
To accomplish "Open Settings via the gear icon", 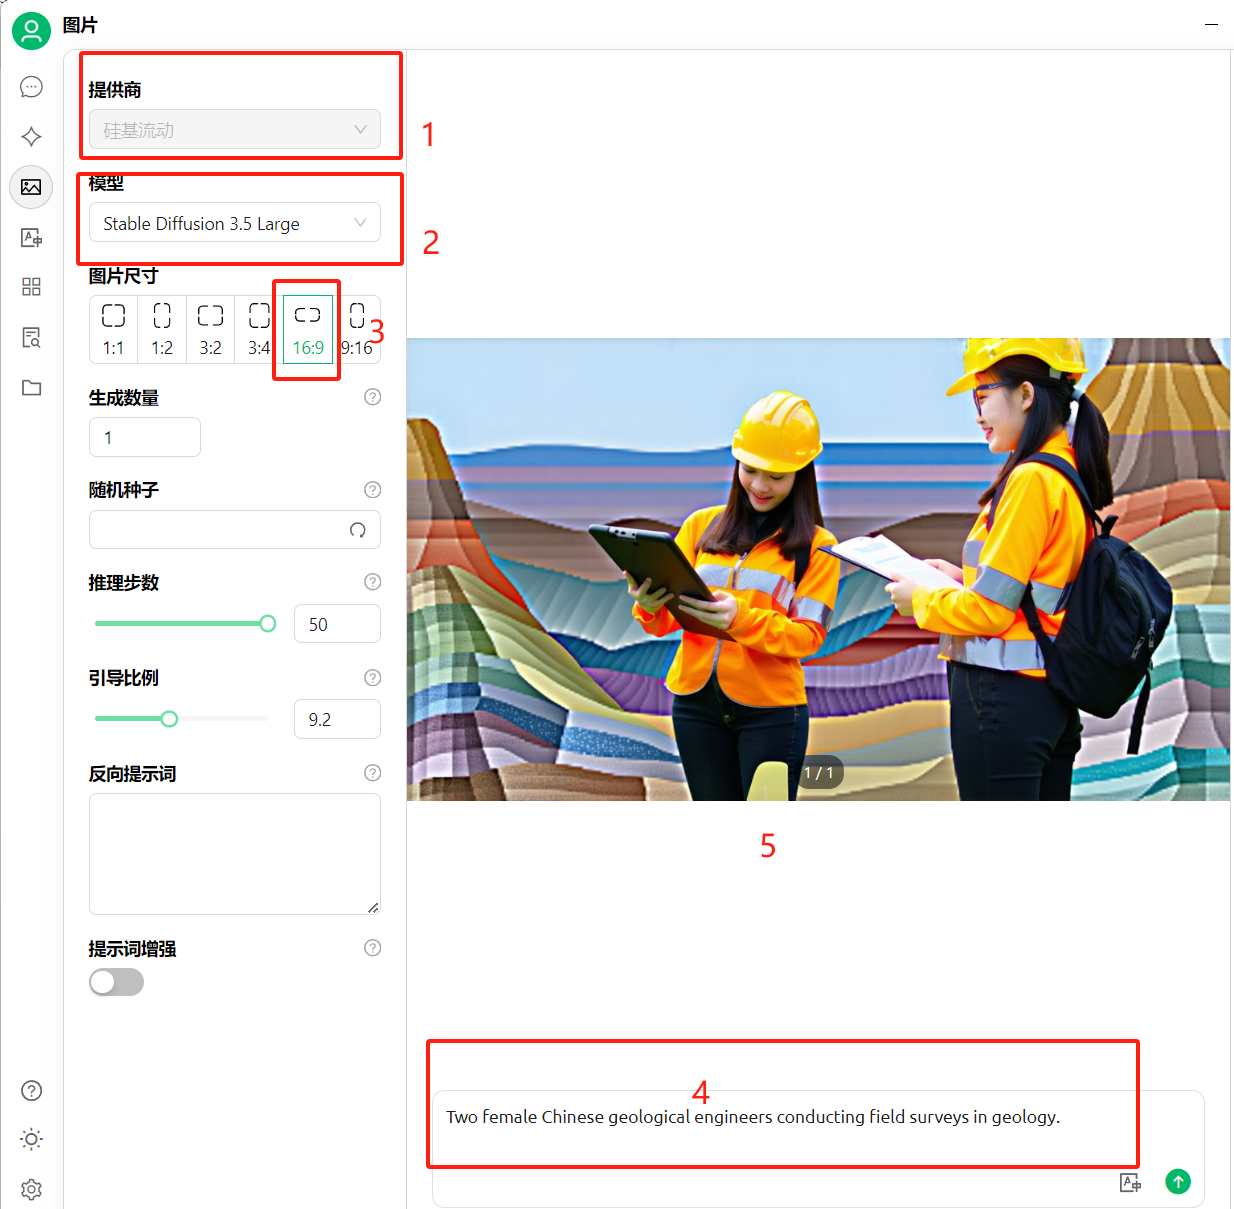I will [x=31, y=1189].
